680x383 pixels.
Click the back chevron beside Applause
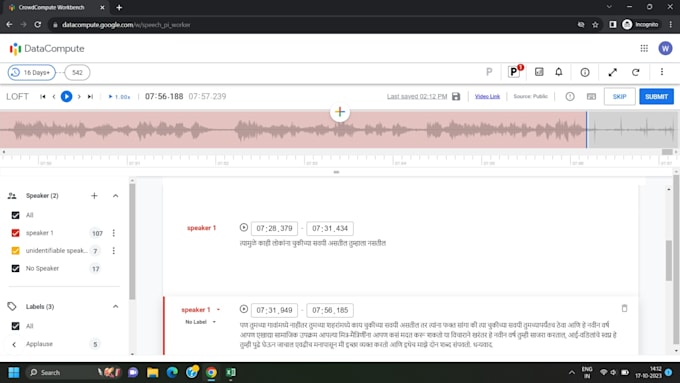coord(14,344)
